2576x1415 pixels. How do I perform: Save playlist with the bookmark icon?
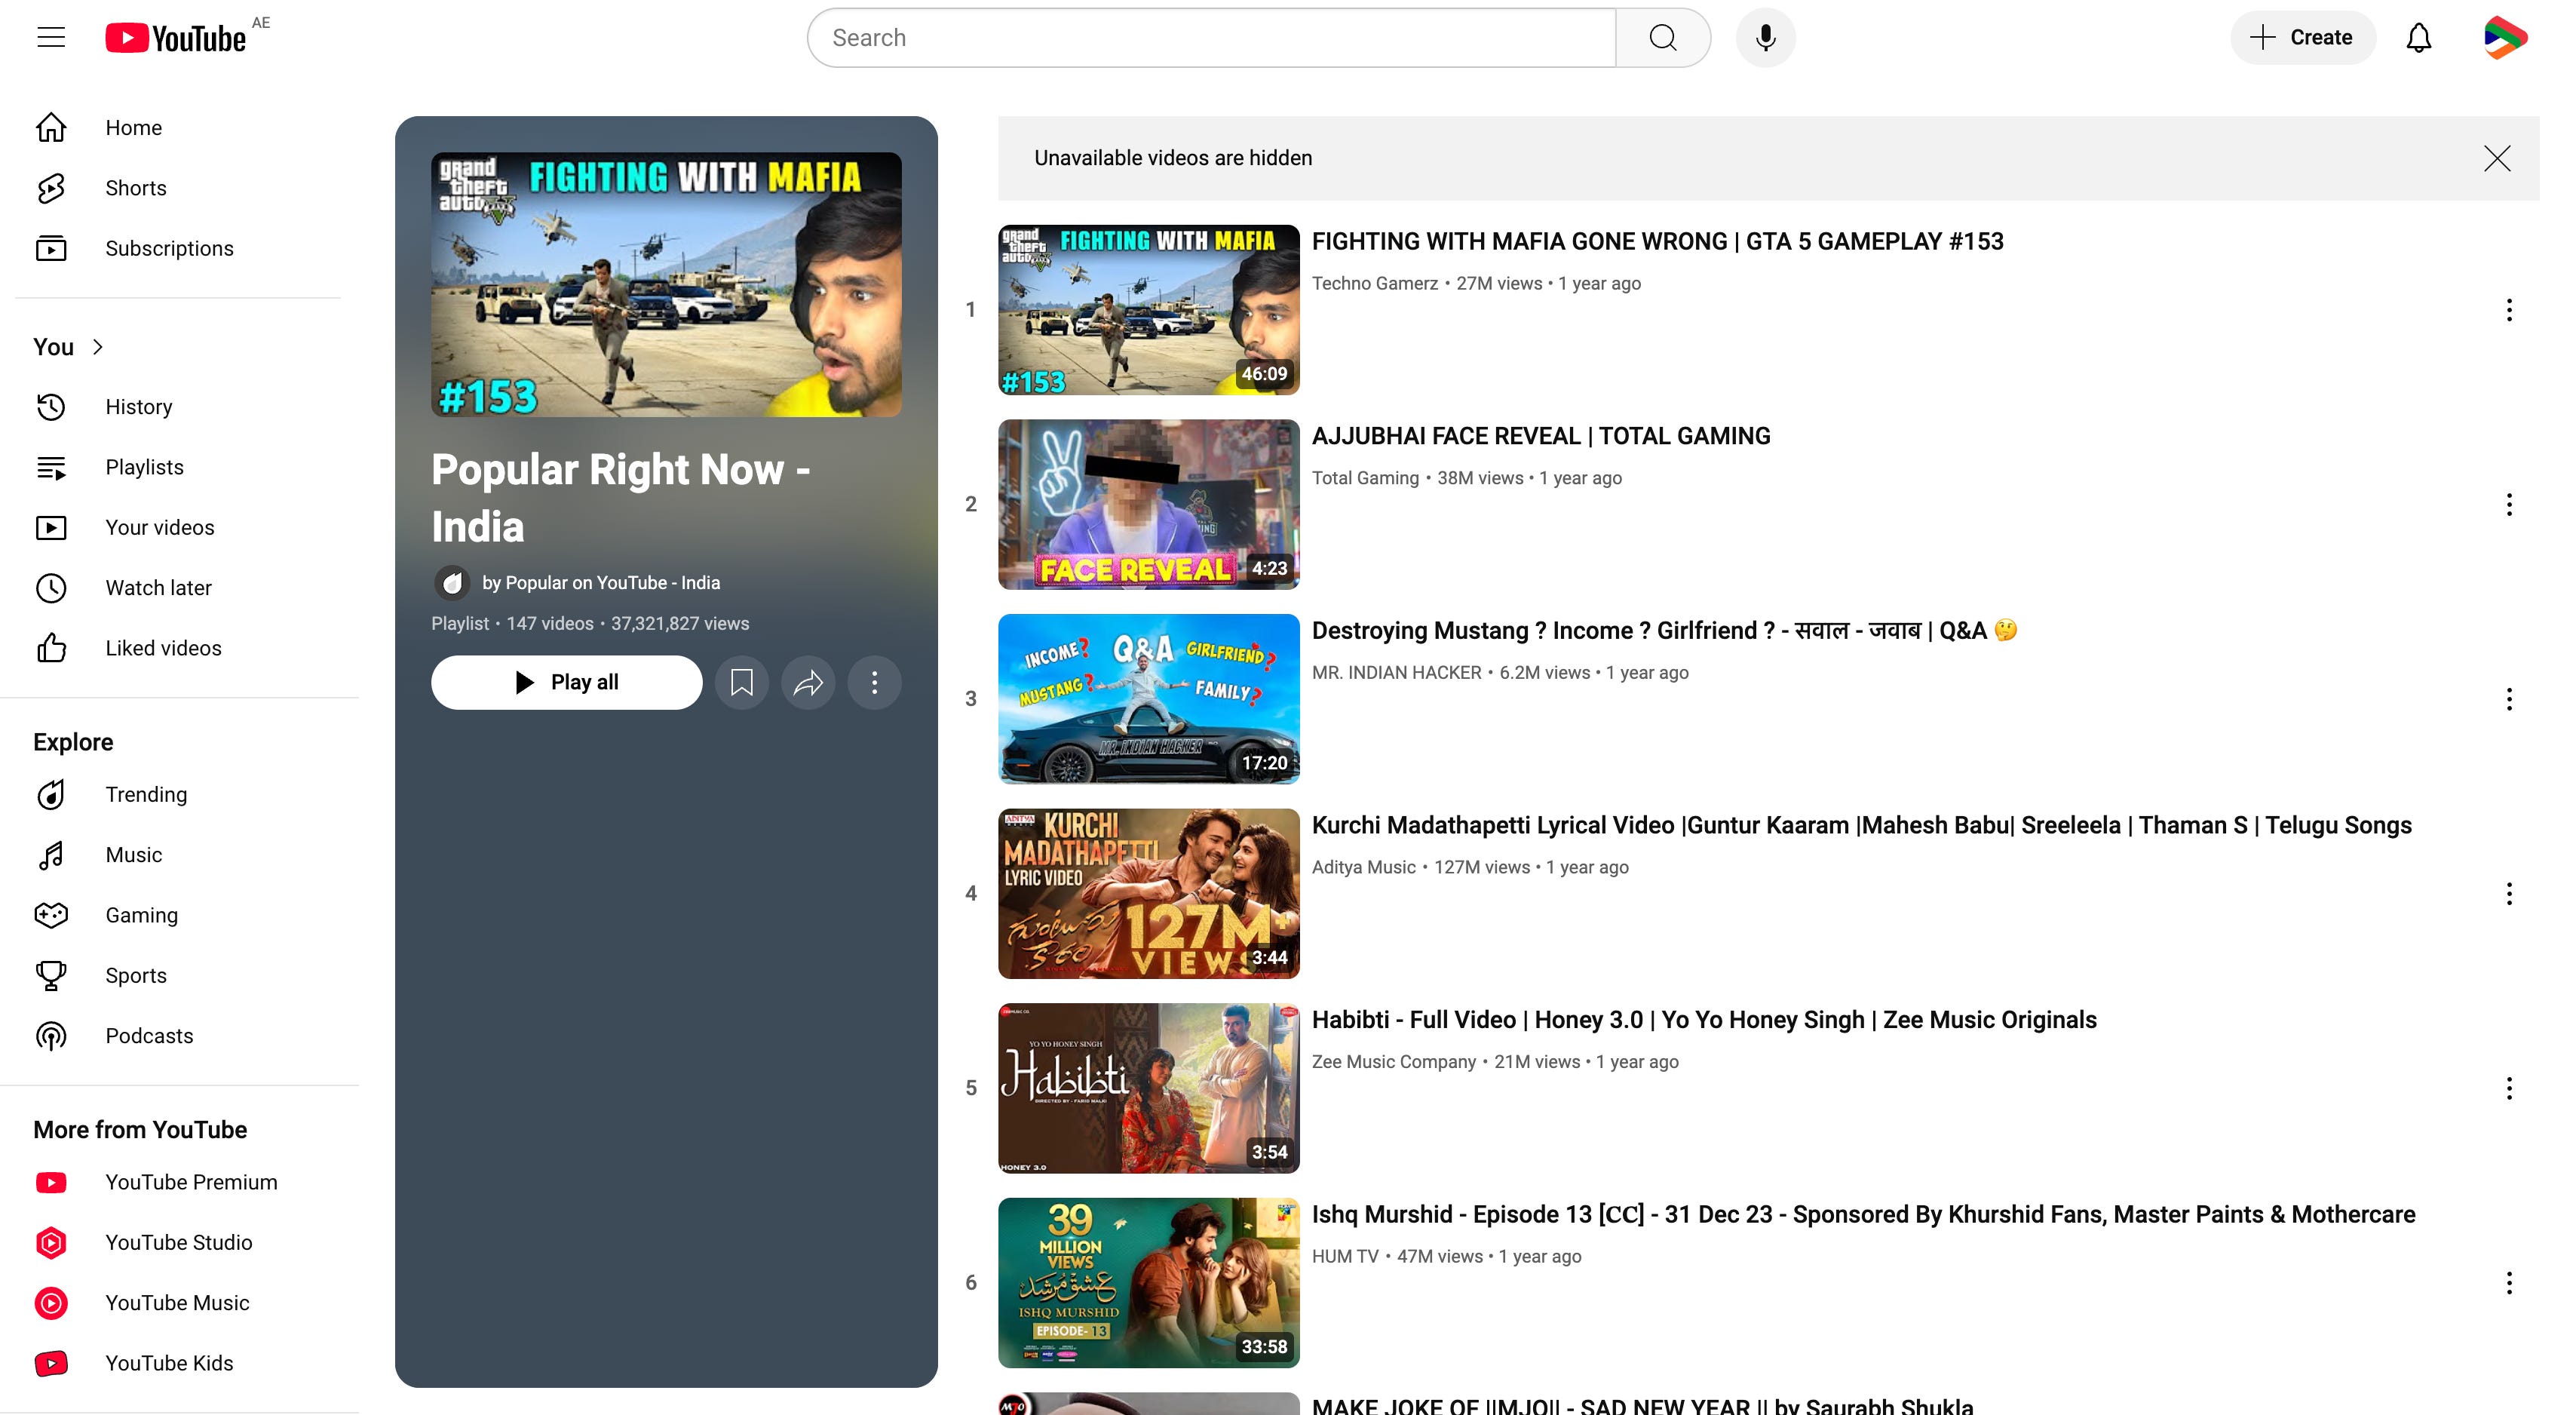click(741, 682)
